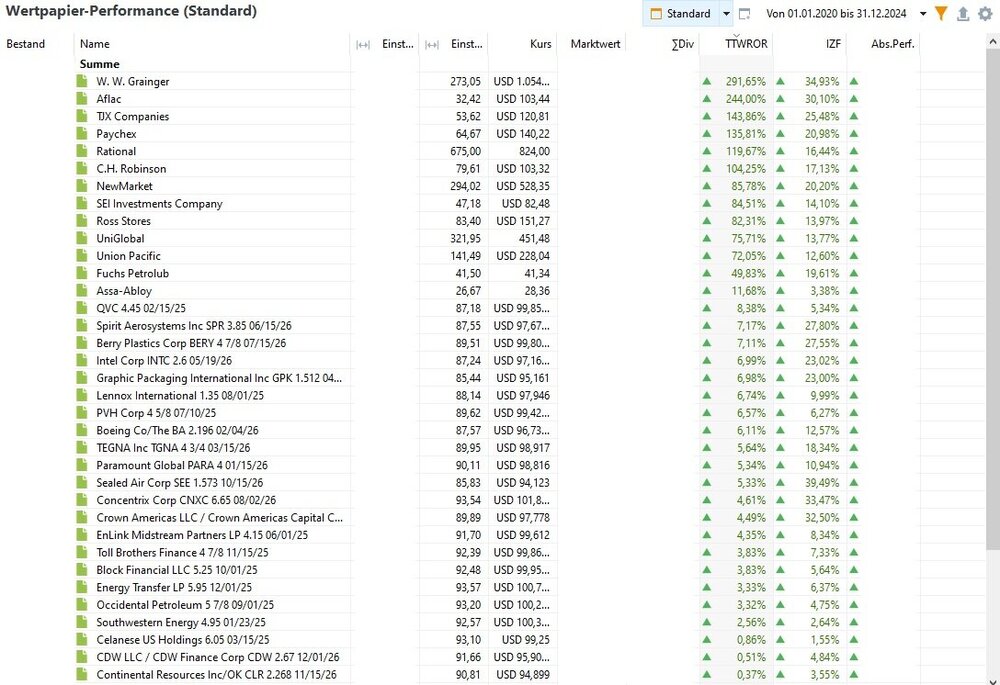The image size is (1000, 685).
Task: Click the TTWROR trend arrow for Rational
Action: coord(707,151)
